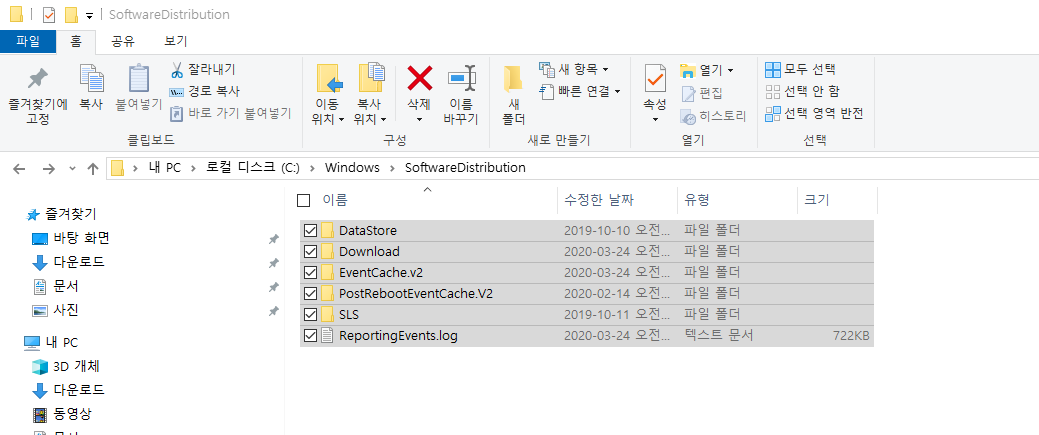Open 히스토리 (History) for the file
The image size is (1039, 435).
[x=713, y=117]
